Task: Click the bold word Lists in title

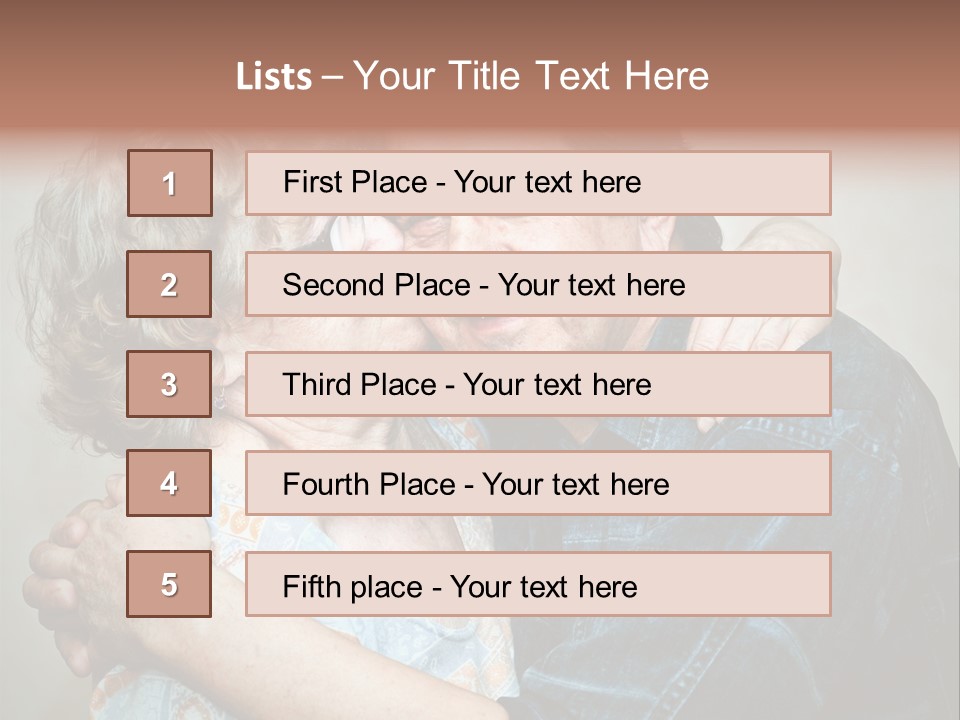Action: (x=274, y=77)
